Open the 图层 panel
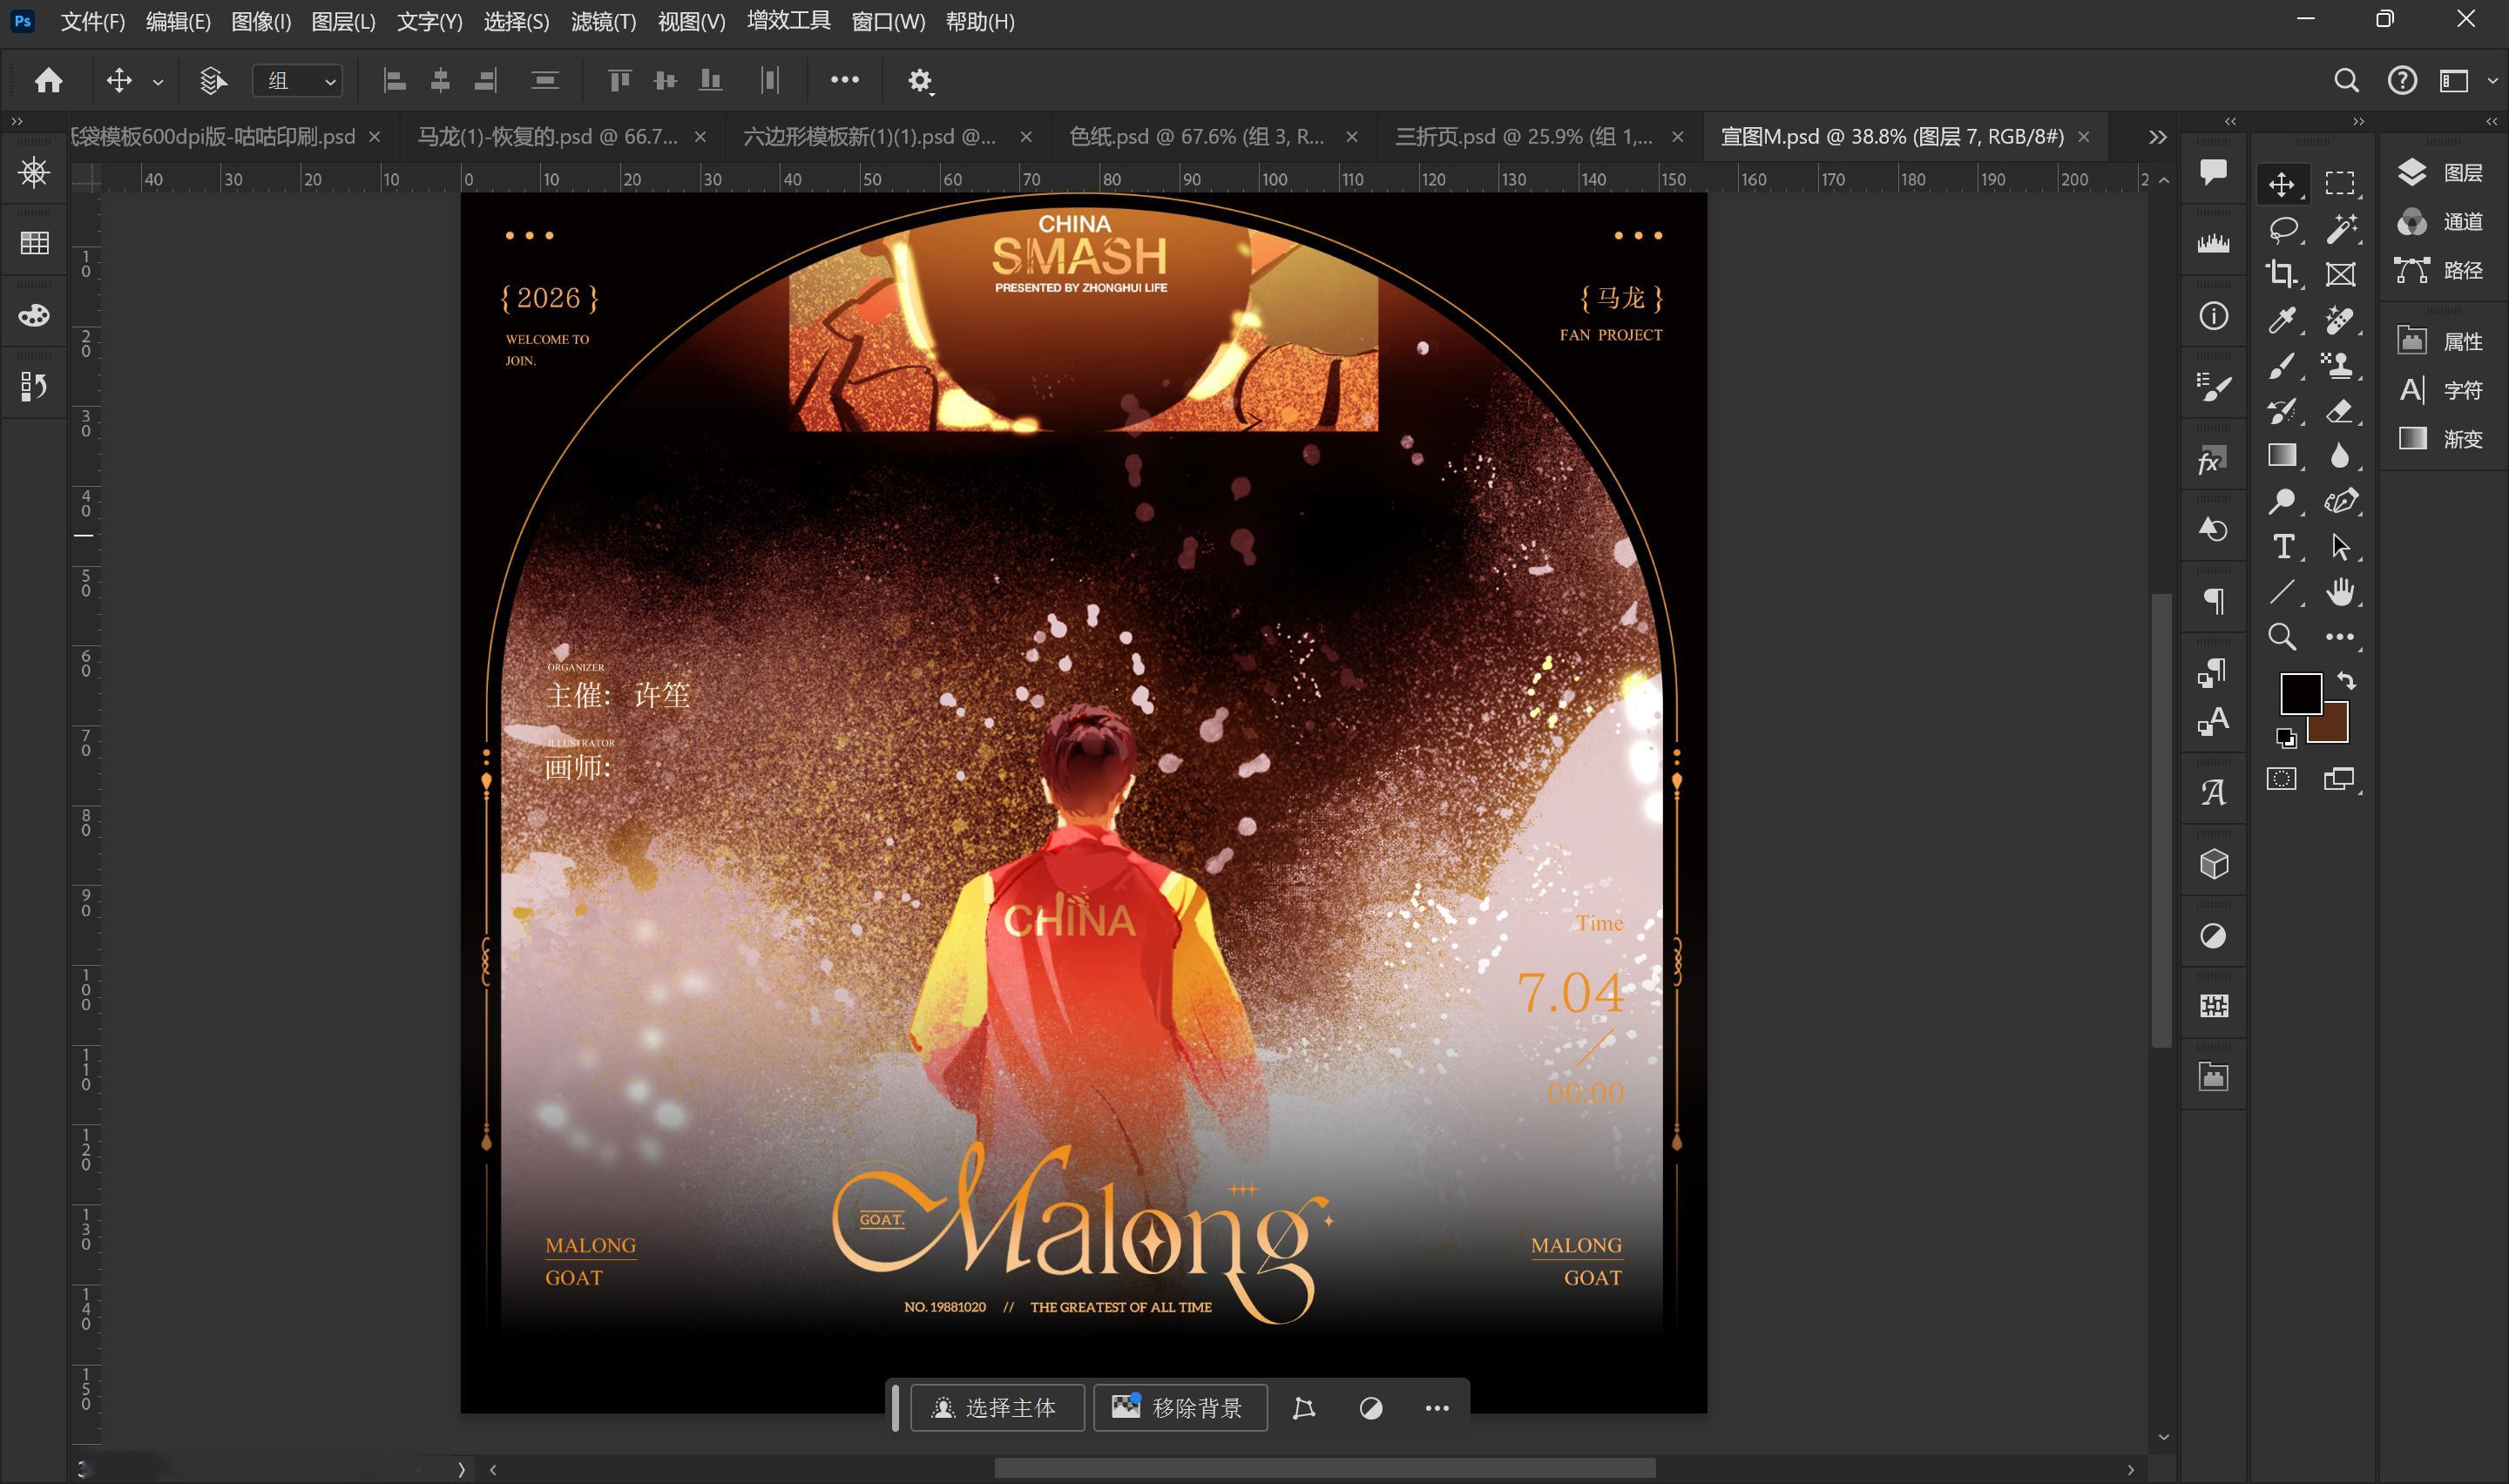The image size is (2509, 1484). (2440, 173)
